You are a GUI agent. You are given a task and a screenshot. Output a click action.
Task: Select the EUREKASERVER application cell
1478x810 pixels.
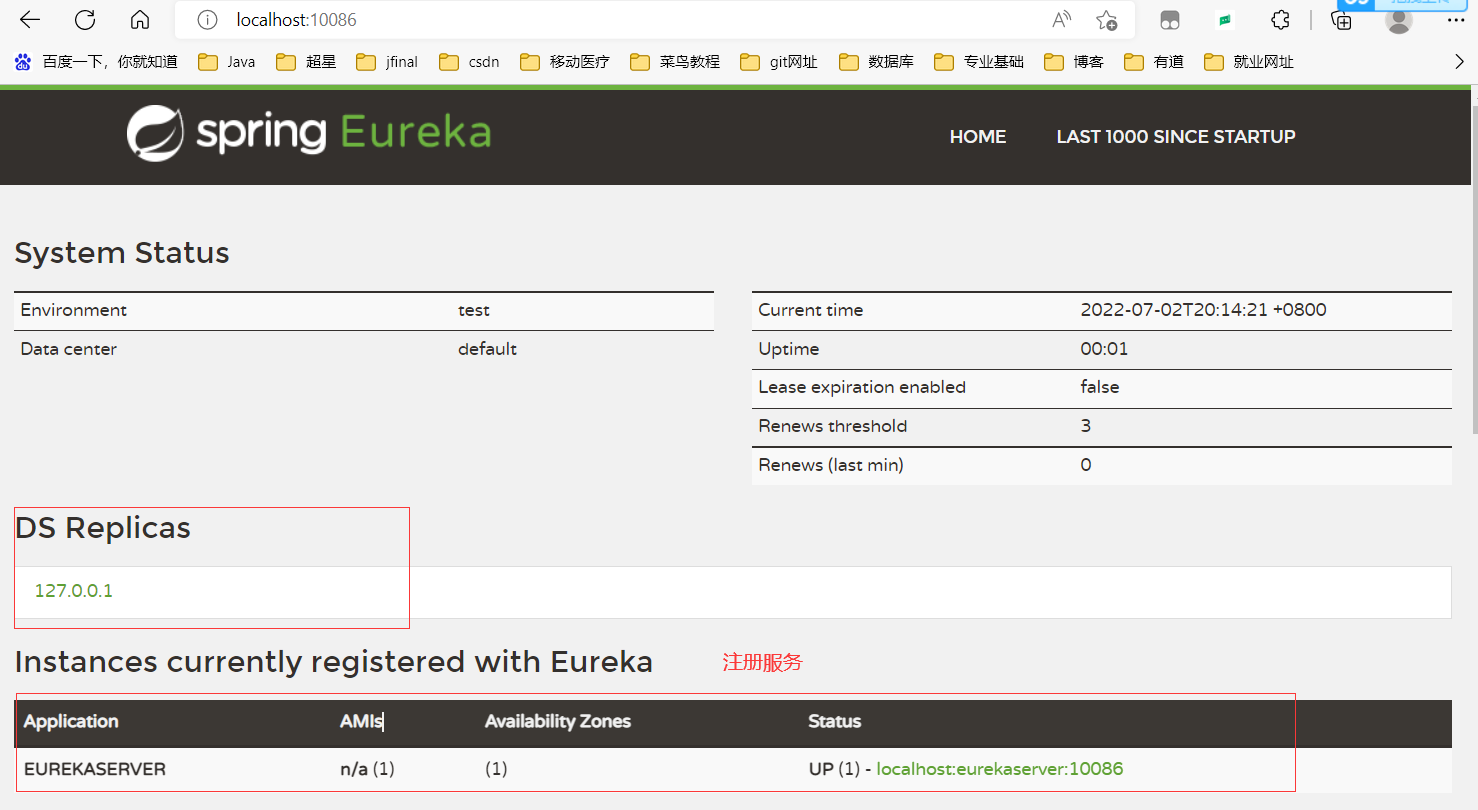click(x=95, y=769)
